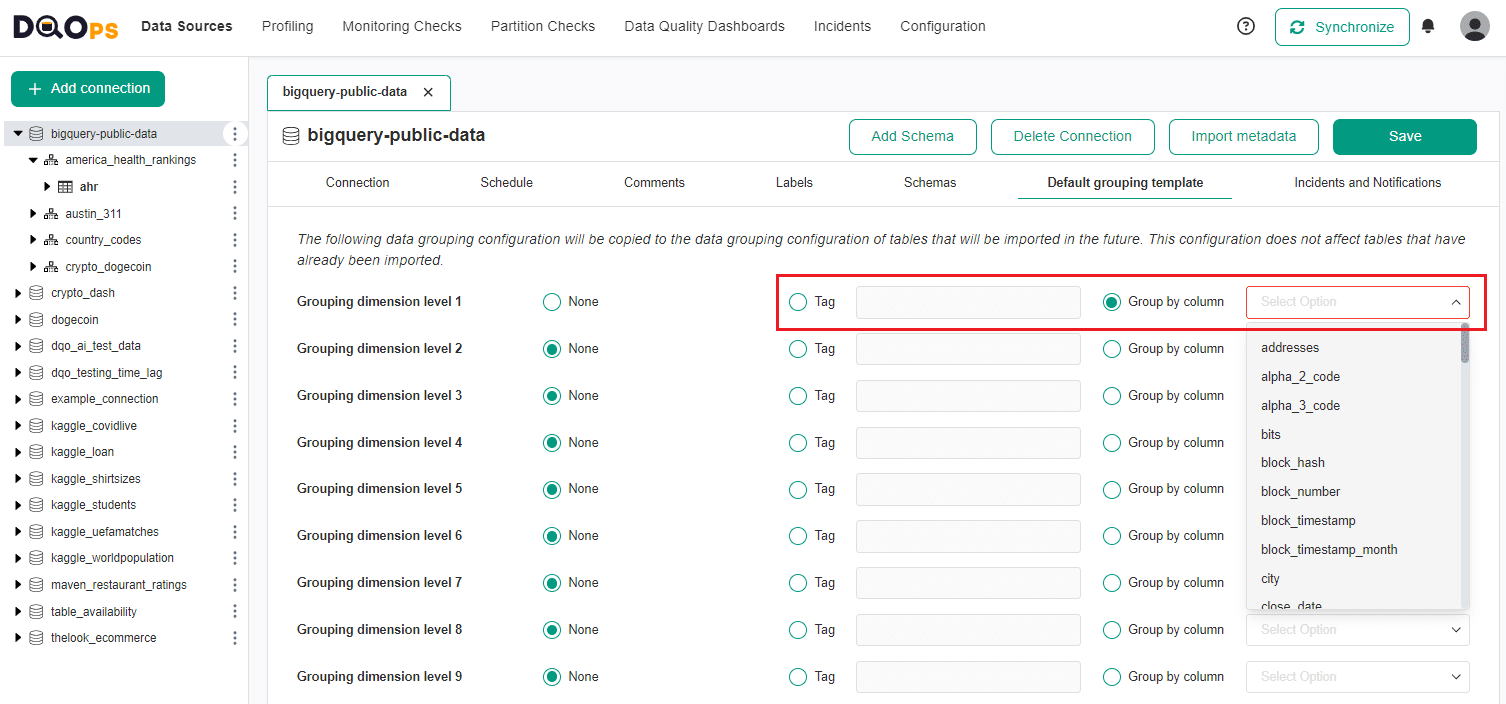
Task: Click the Import metadata button
Action: [x=1244, y=137]
